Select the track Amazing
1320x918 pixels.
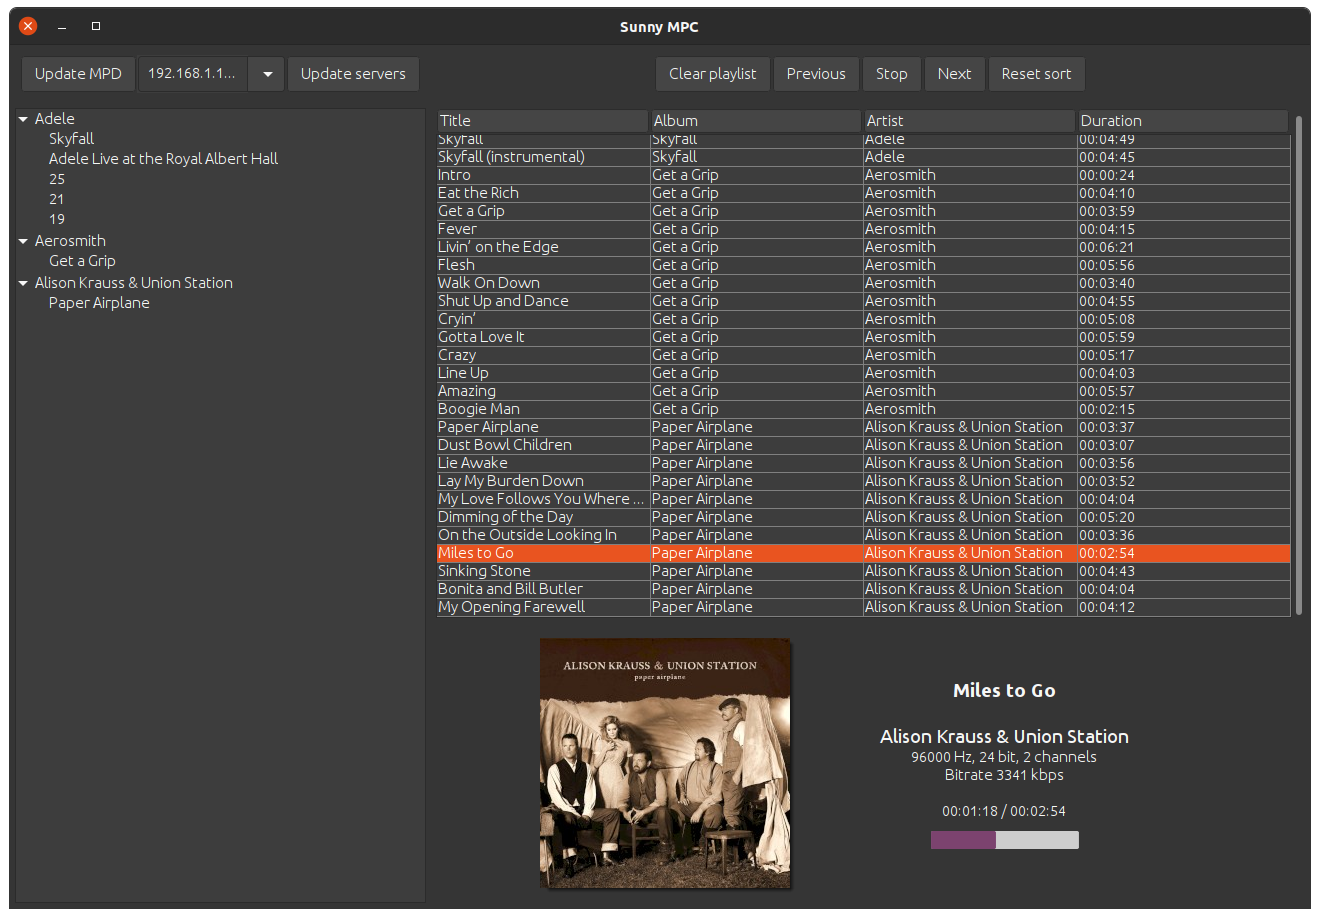point(466,391)
